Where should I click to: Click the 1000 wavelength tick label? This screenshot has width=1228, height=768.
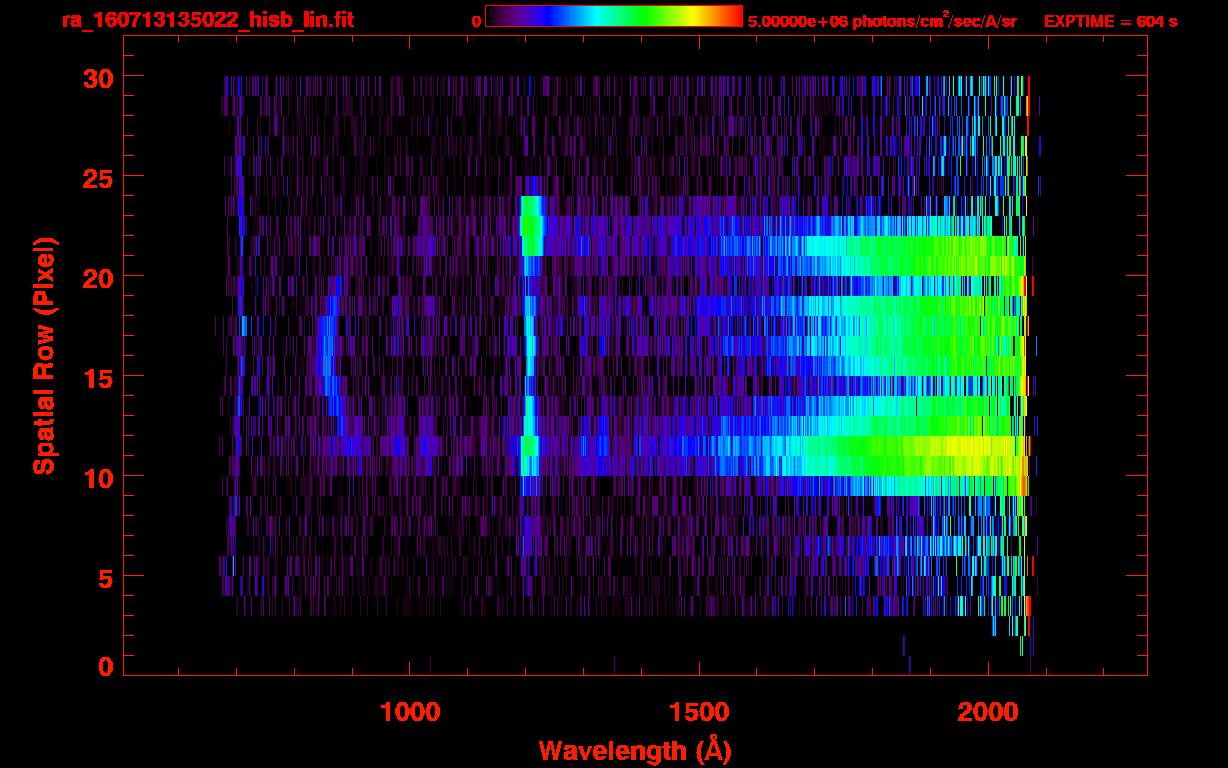pyautogui.click(x=410, y=712)
